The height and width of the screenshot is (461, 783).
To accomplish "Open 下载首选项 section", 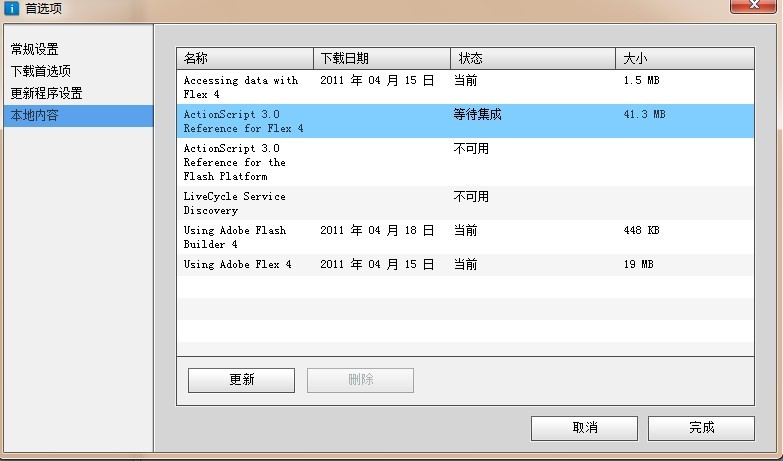I will point(40,71).
